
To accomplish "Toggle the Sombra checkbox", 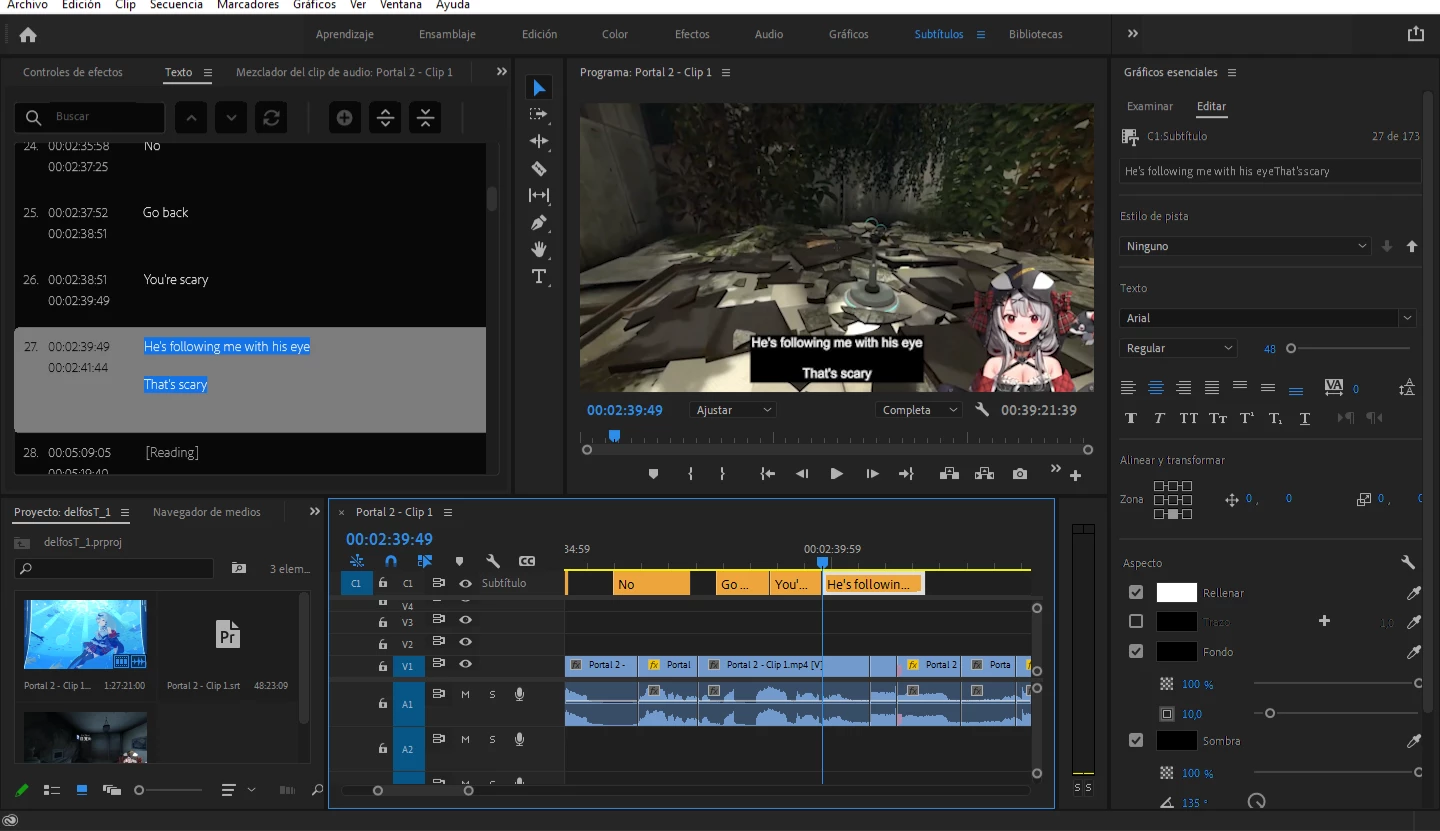I will (x=1136, y=741).
